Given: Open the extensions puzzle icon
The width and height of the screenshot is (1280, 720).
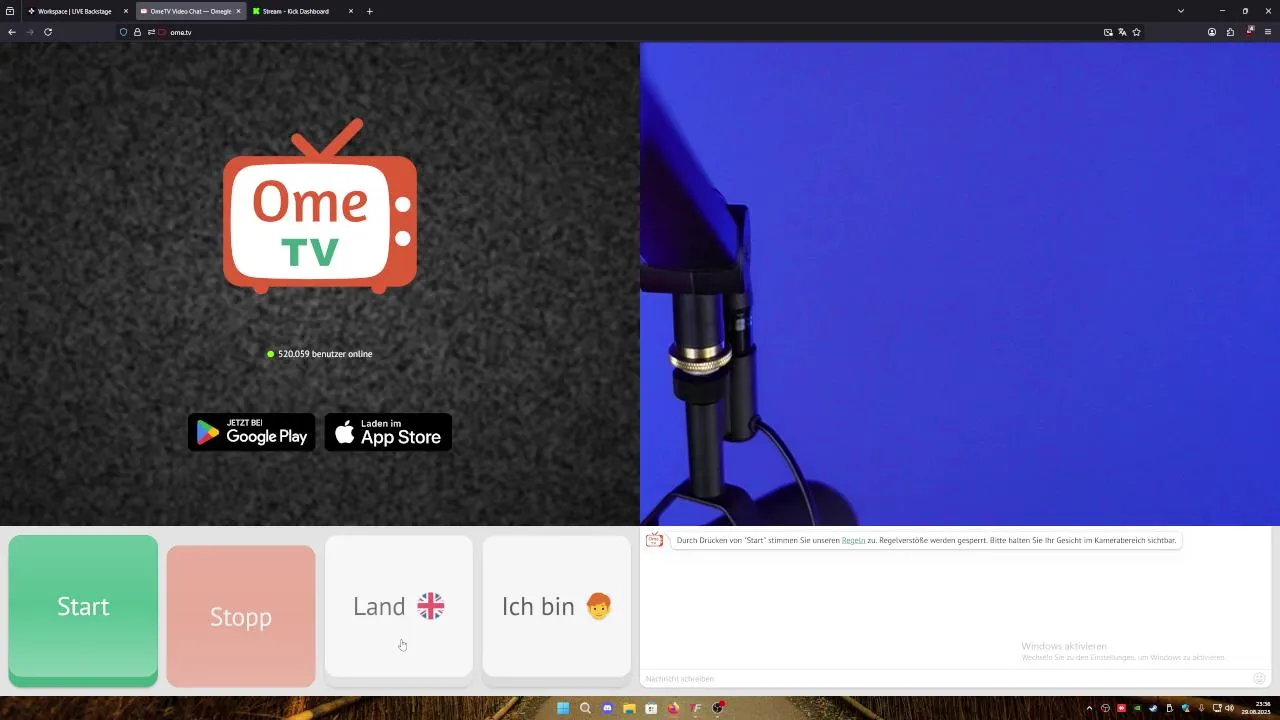Looking at the screenshot, I should pyautogui.click(x=1230, y=32).
